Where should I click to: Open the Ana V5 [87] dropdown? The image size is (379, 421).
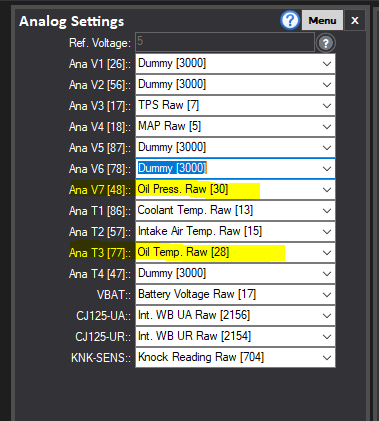tap(235, 148)
